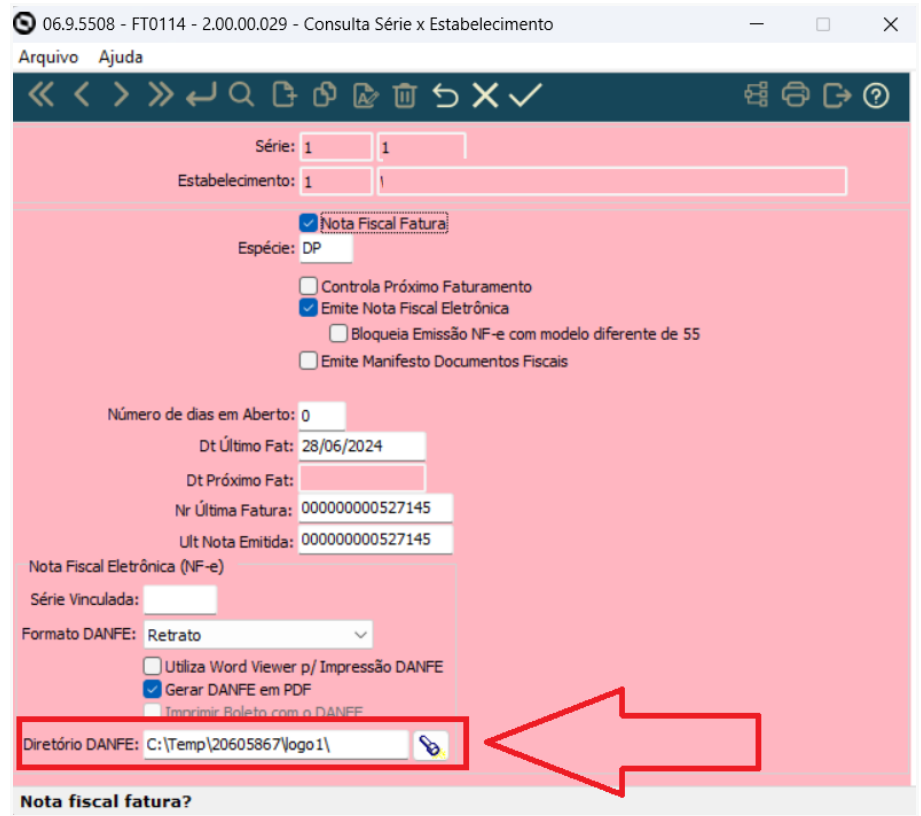Uncheck Nota Fiscal Fatura checkbox

[x=308, y=223]
